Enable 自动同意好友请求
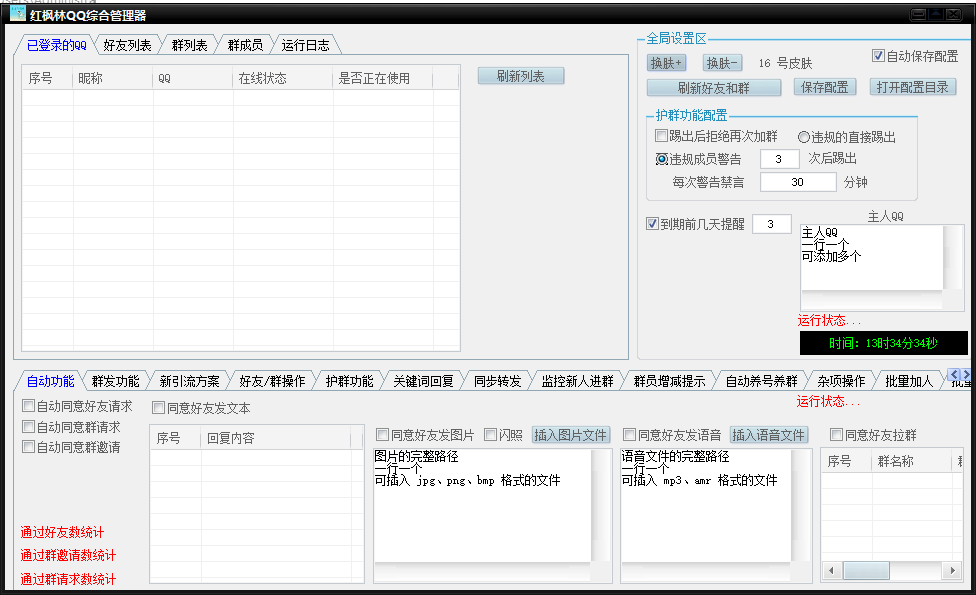 [x=28, y=406]
